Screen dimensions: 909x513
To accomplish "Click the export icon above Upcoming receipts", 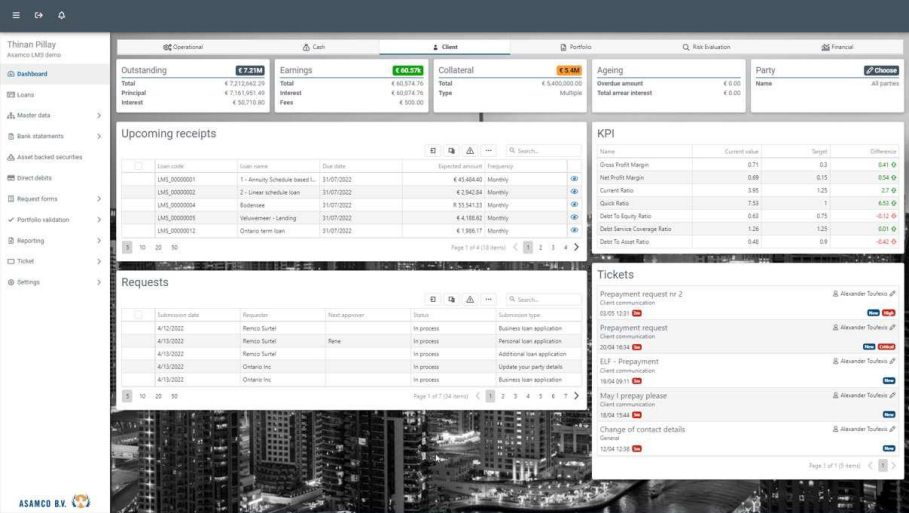I will (433, 151).
